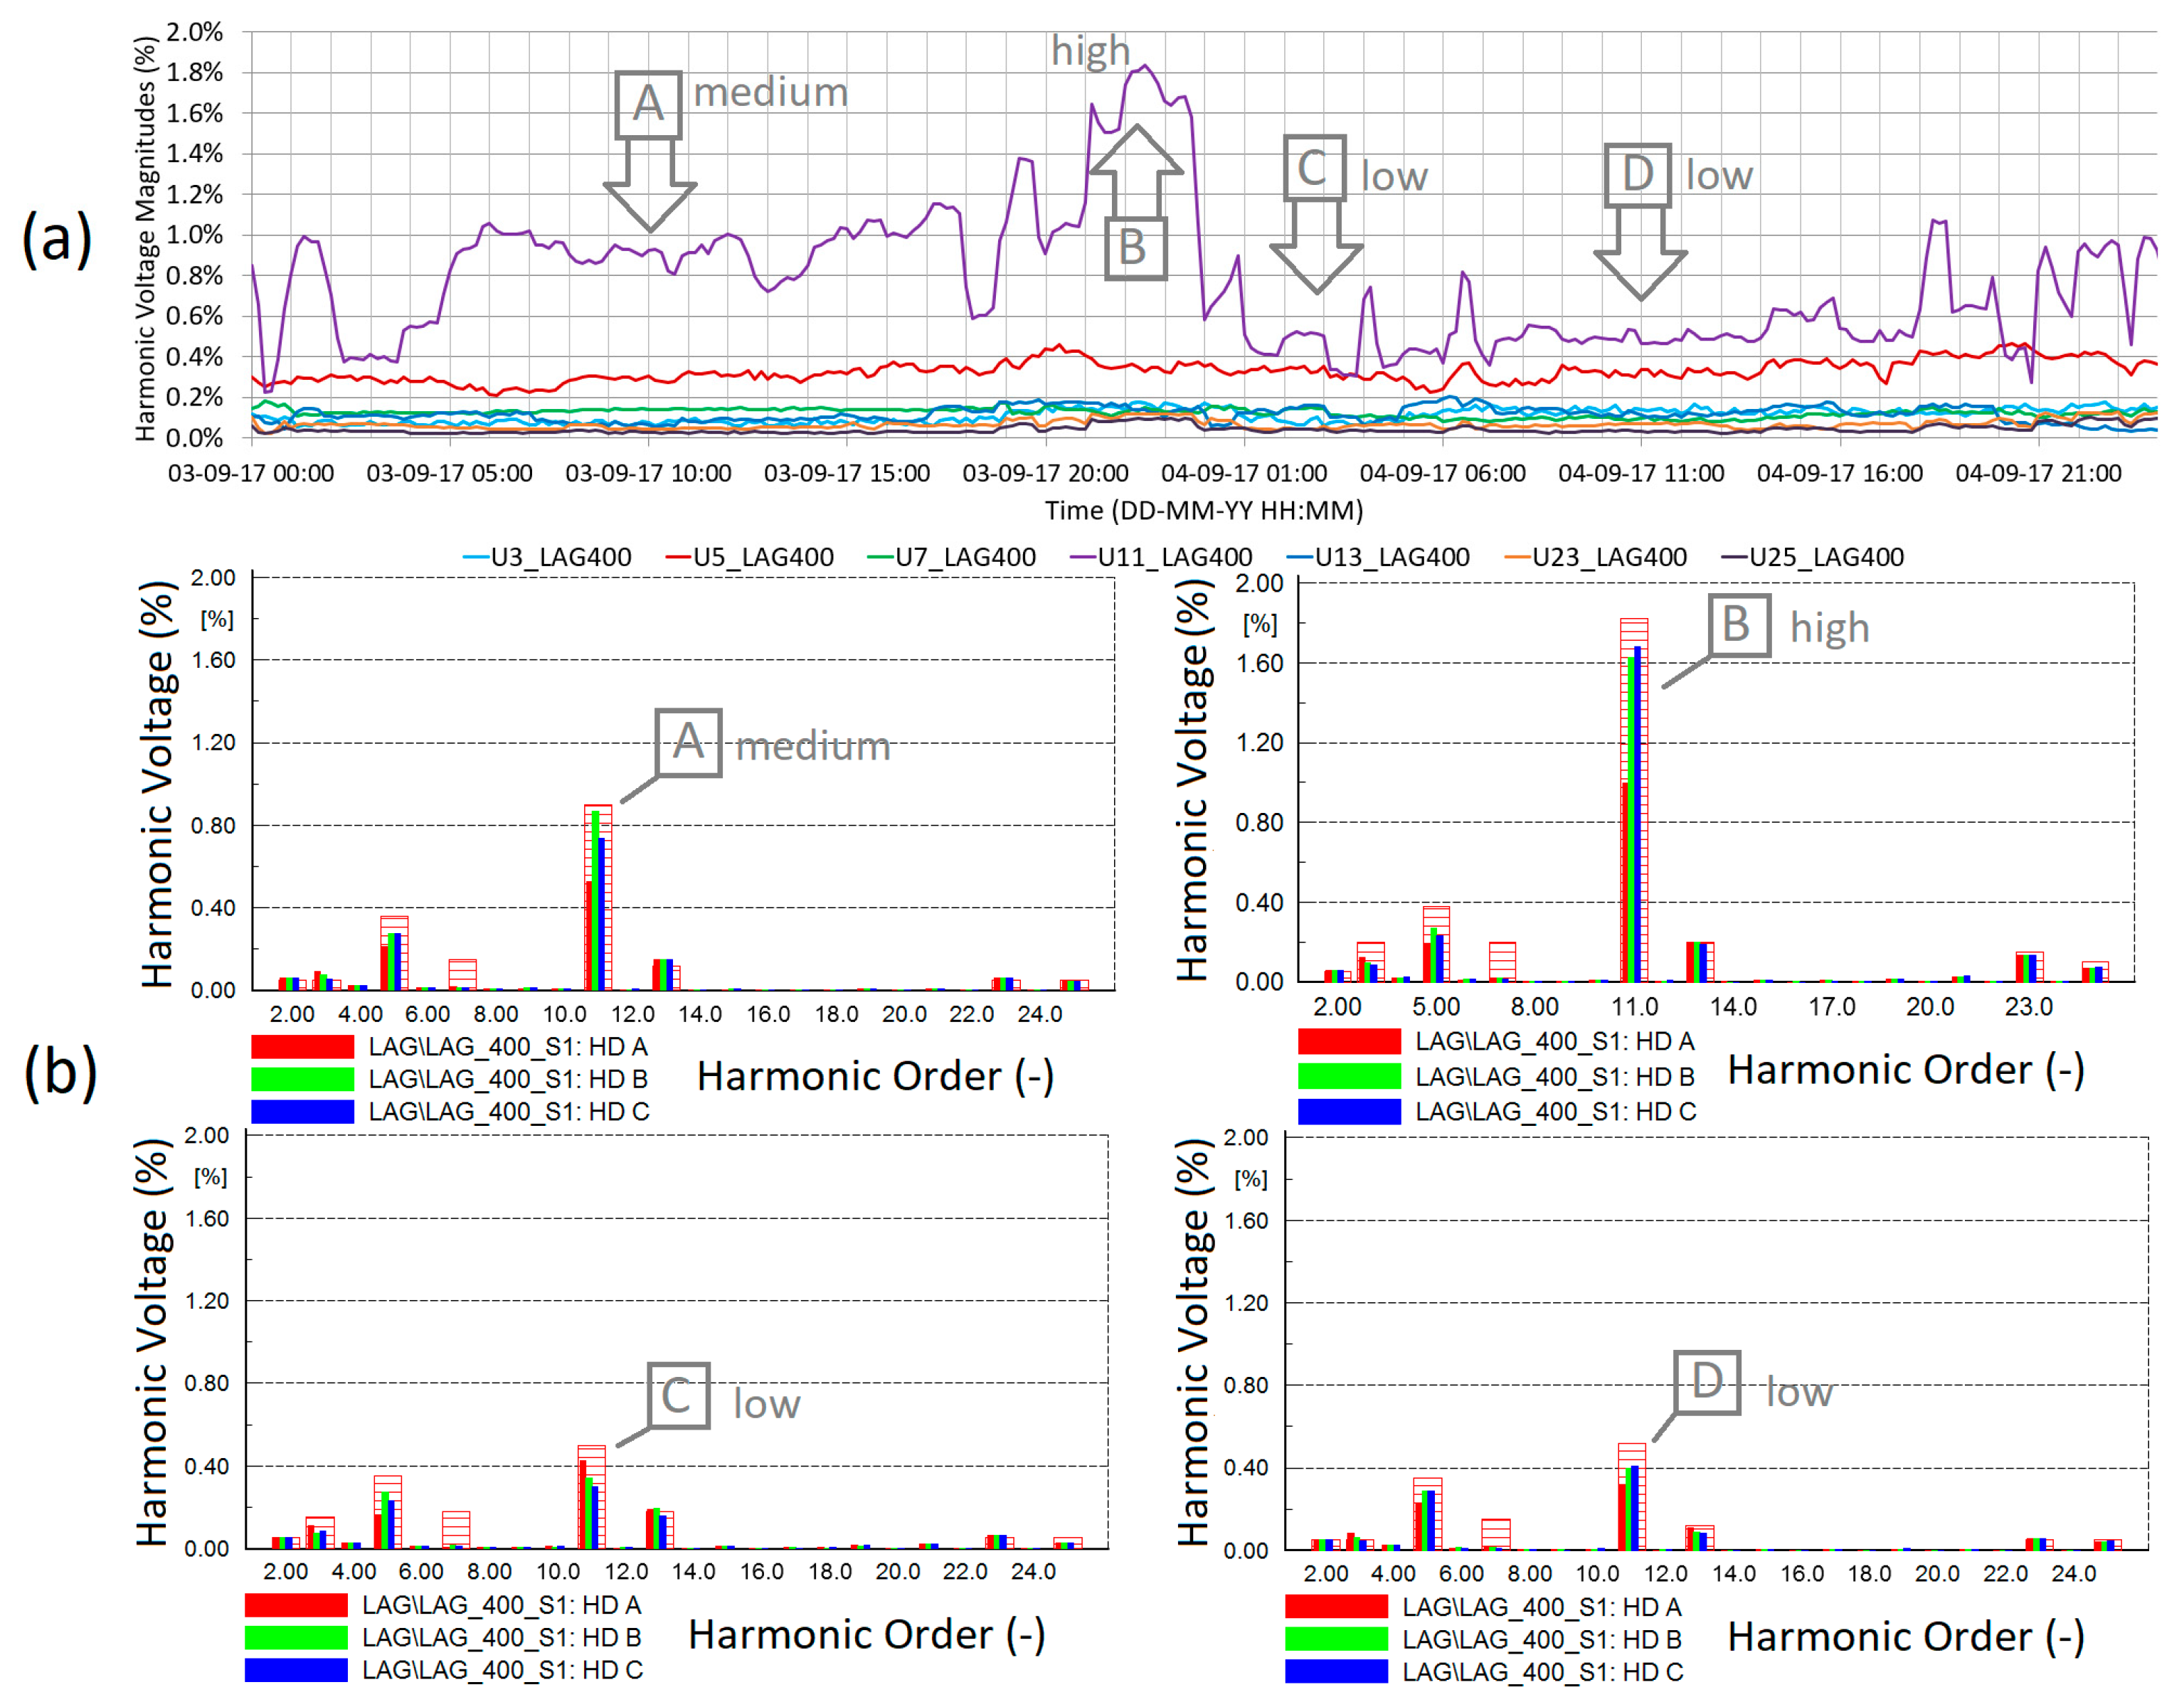This screenshot has height=1697, width=2184.
Task: Click green HD B swatch in chart D legend
Action: tap(1336, 1639)
